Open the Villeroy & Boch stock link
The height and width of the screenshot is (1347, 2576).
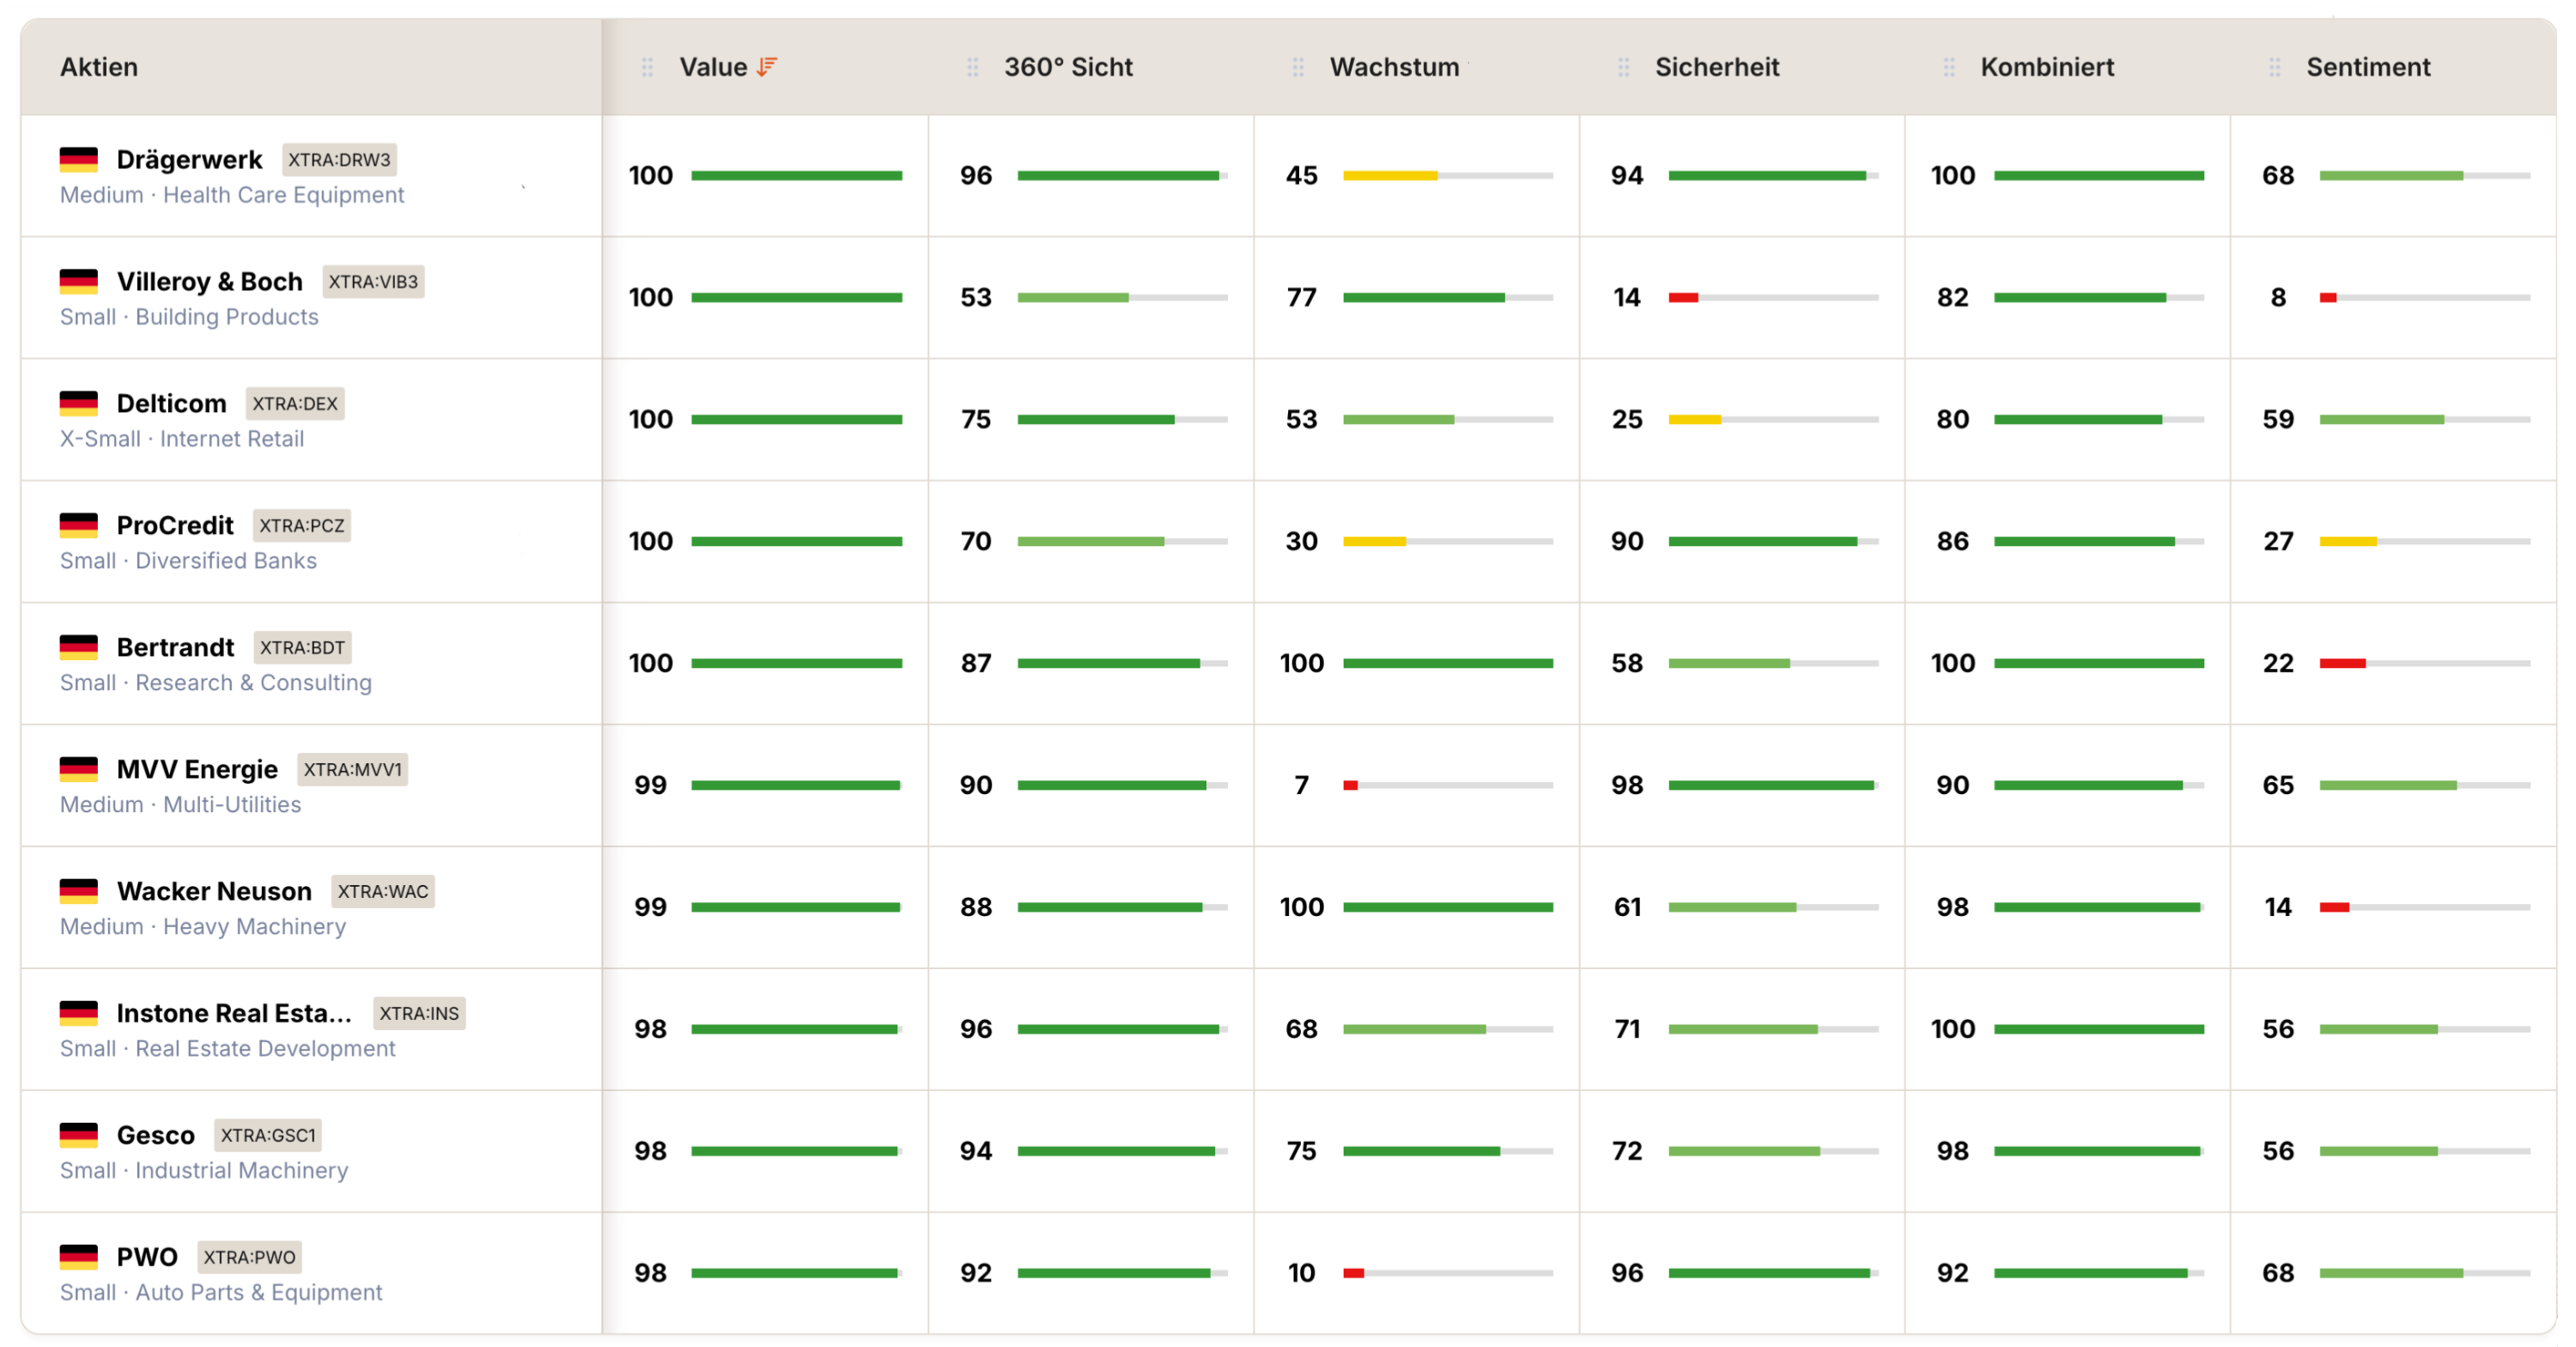click(209, 281)
